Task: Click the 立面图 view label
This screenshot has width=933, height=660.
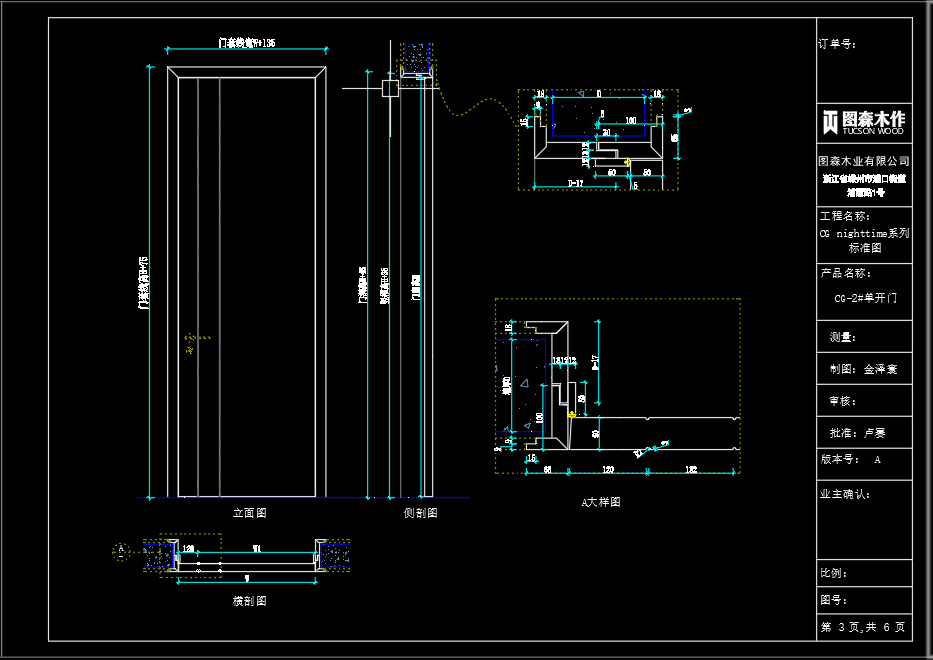Action: click(249, 512)
